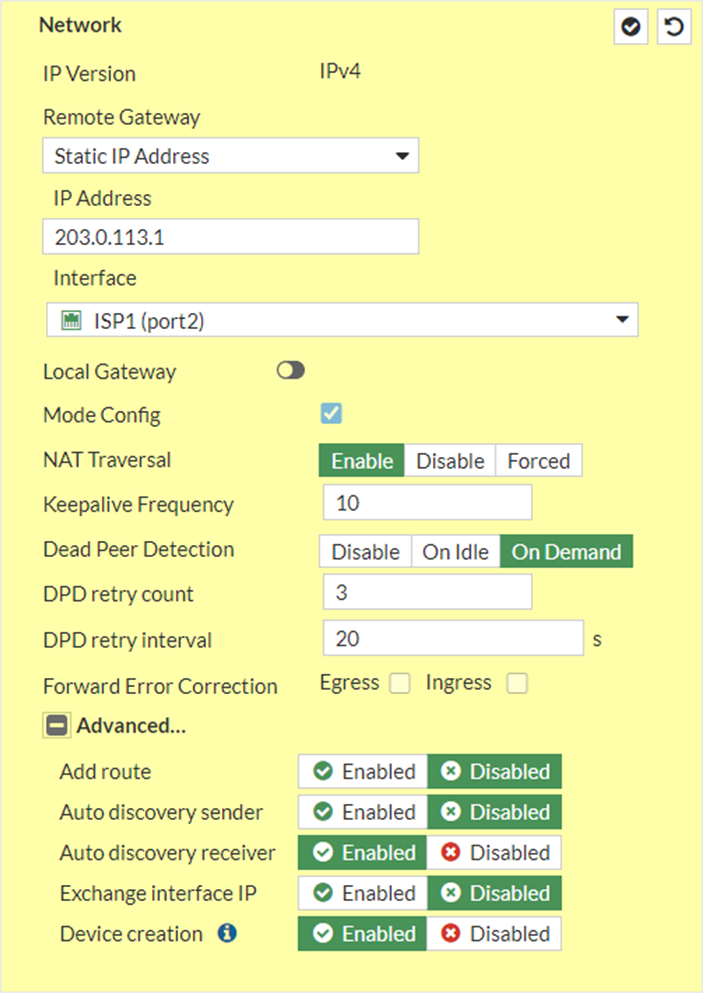Check the Ingress forward error correction box
Viewport: 703px width, 993px height.
[x=517, y=683]
